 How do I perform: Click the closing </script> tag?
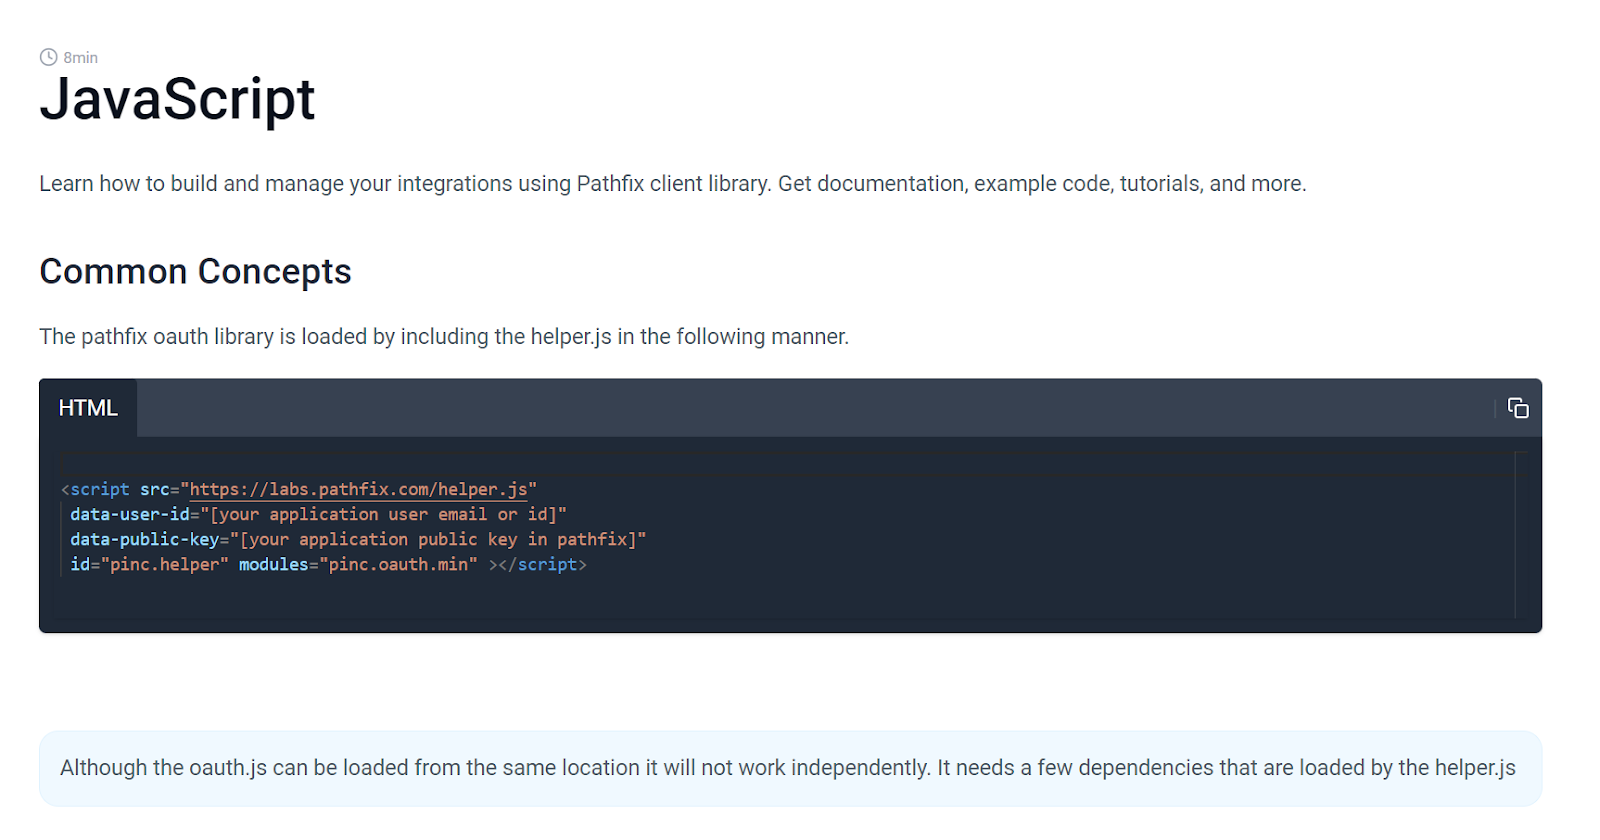click(x=542, y=564)
